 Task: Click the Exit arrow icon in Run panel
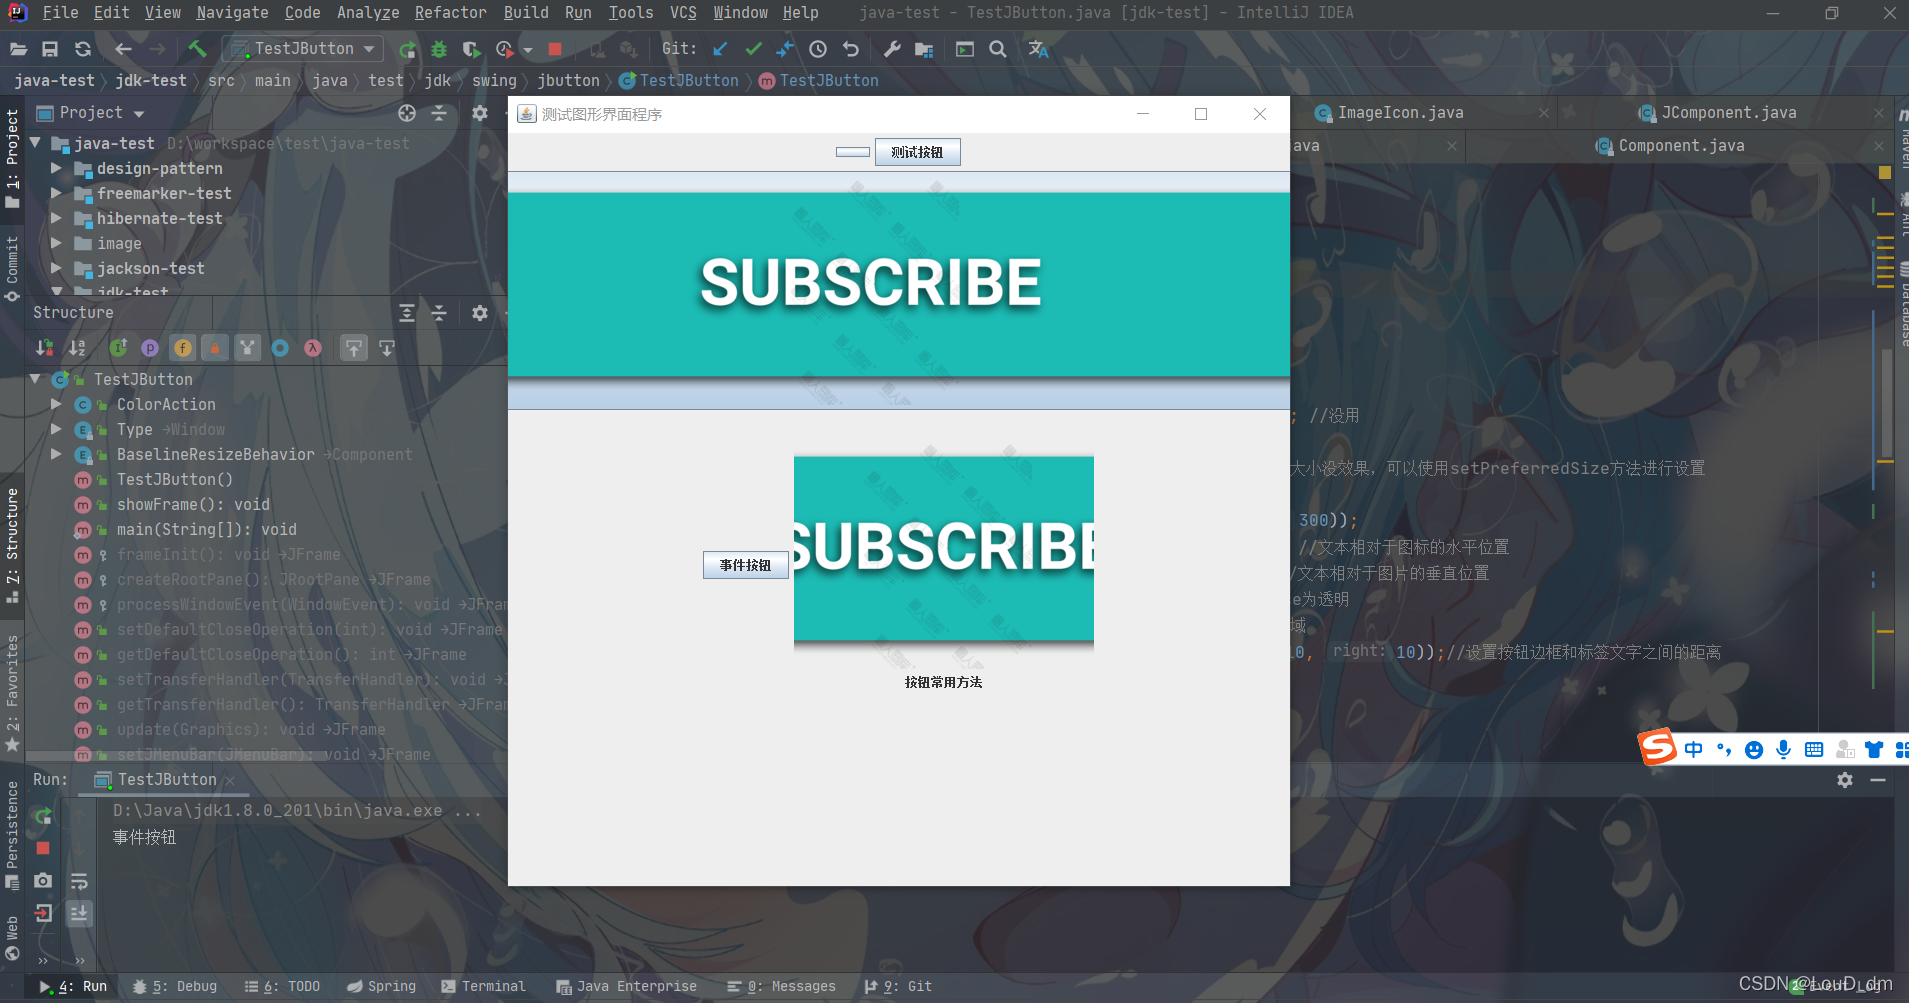[x=43, y=913]
